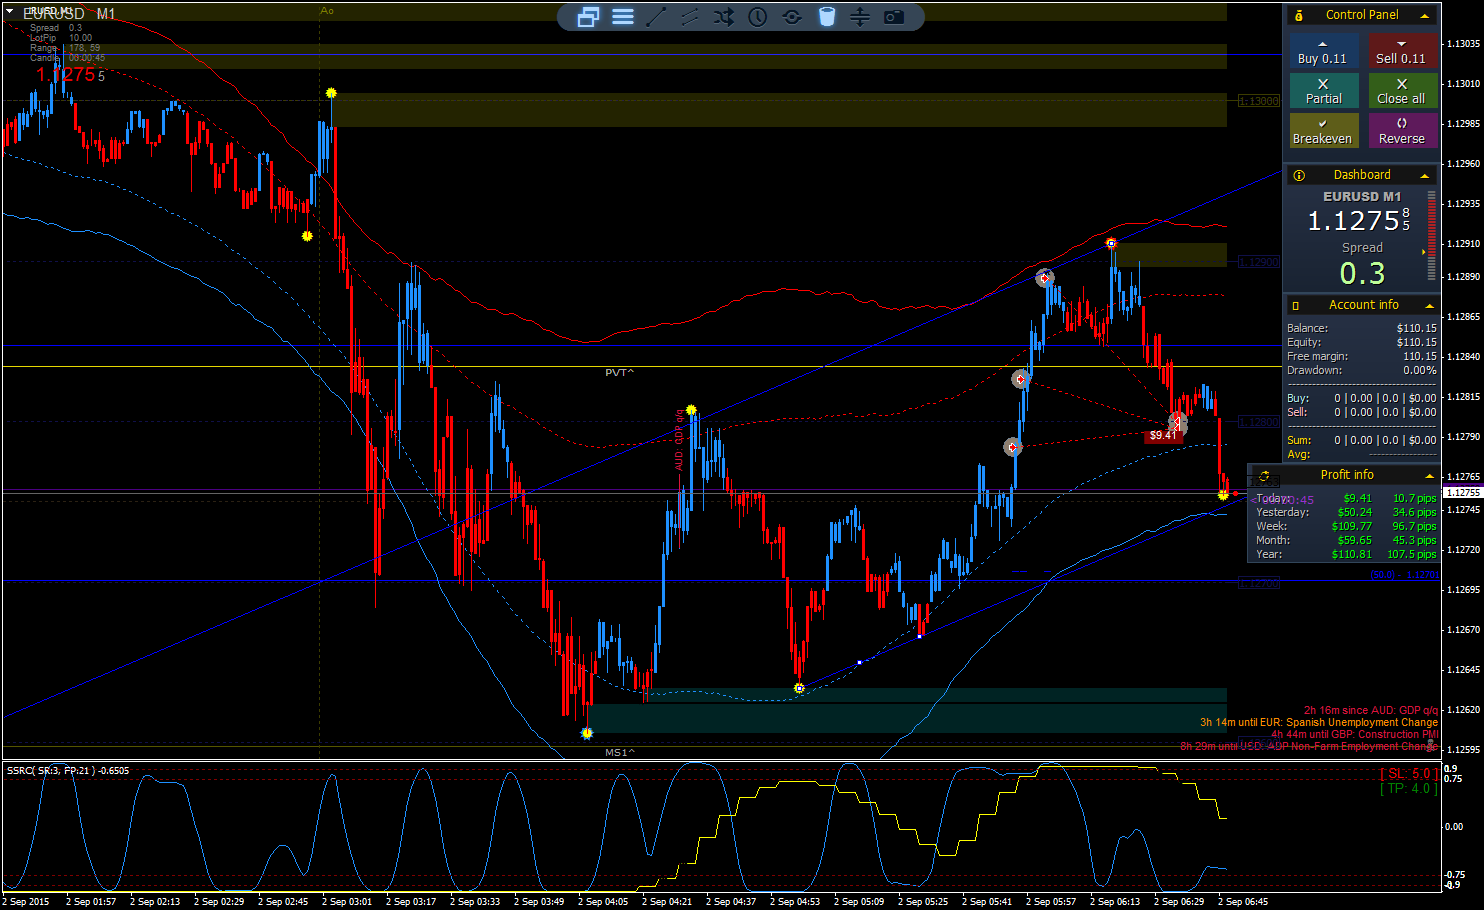
Task: Click the Balance value $110.15
Action: (x=1416, y=328)
